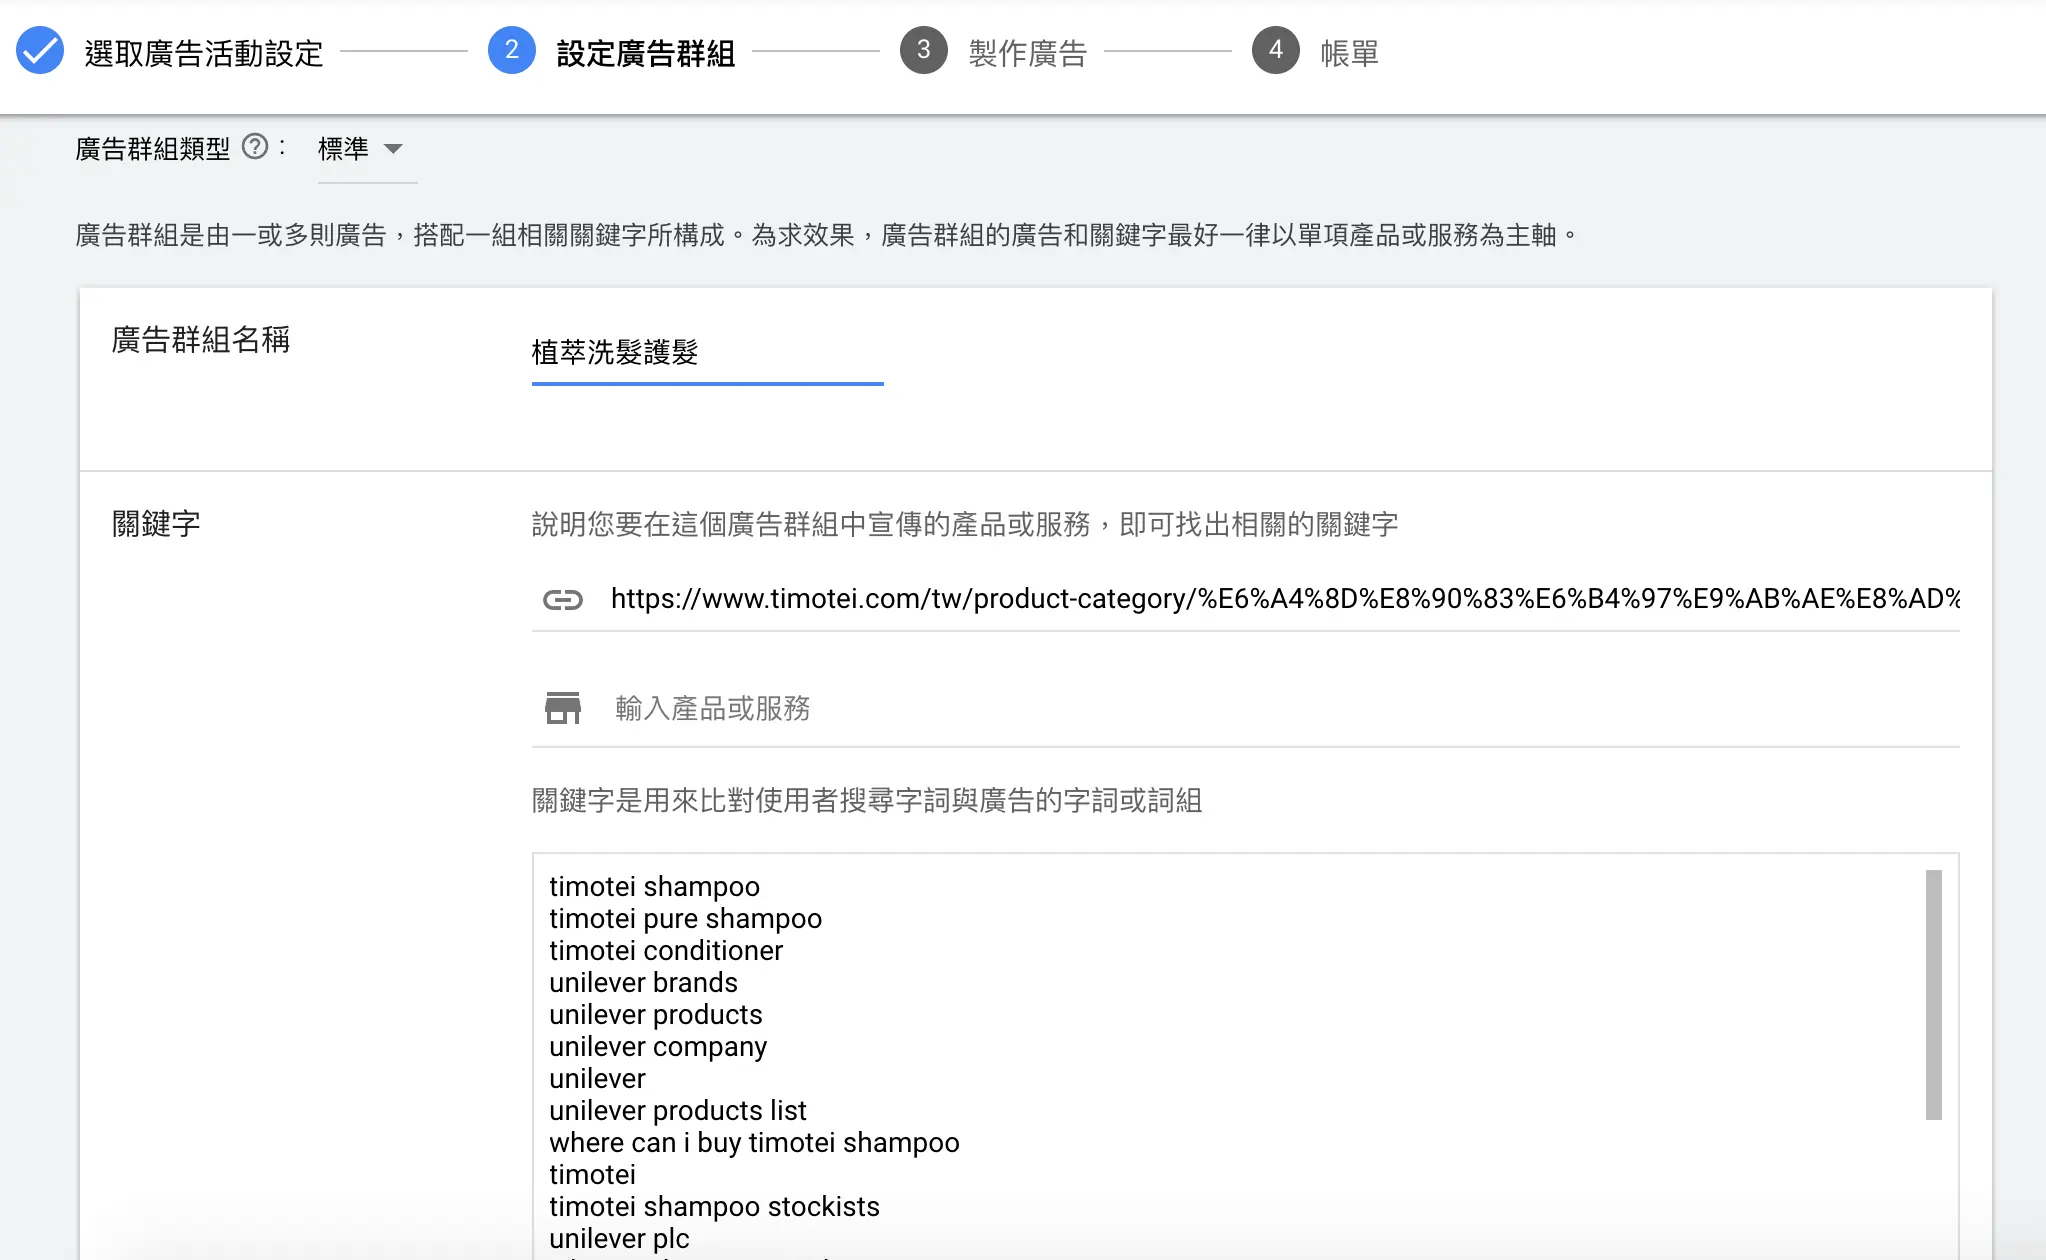Go to 選取廣告活動設定 step
The height and width of the screenshot is (1260, 2046).
pyautogui.click(x=204, y=53)
